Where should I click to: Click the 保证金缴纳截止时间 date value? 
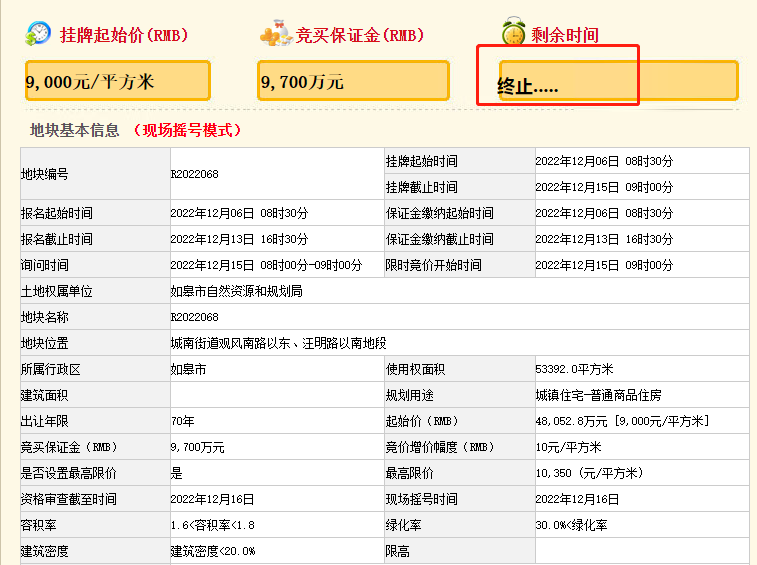pyautogui.click(x=604, y=240)
